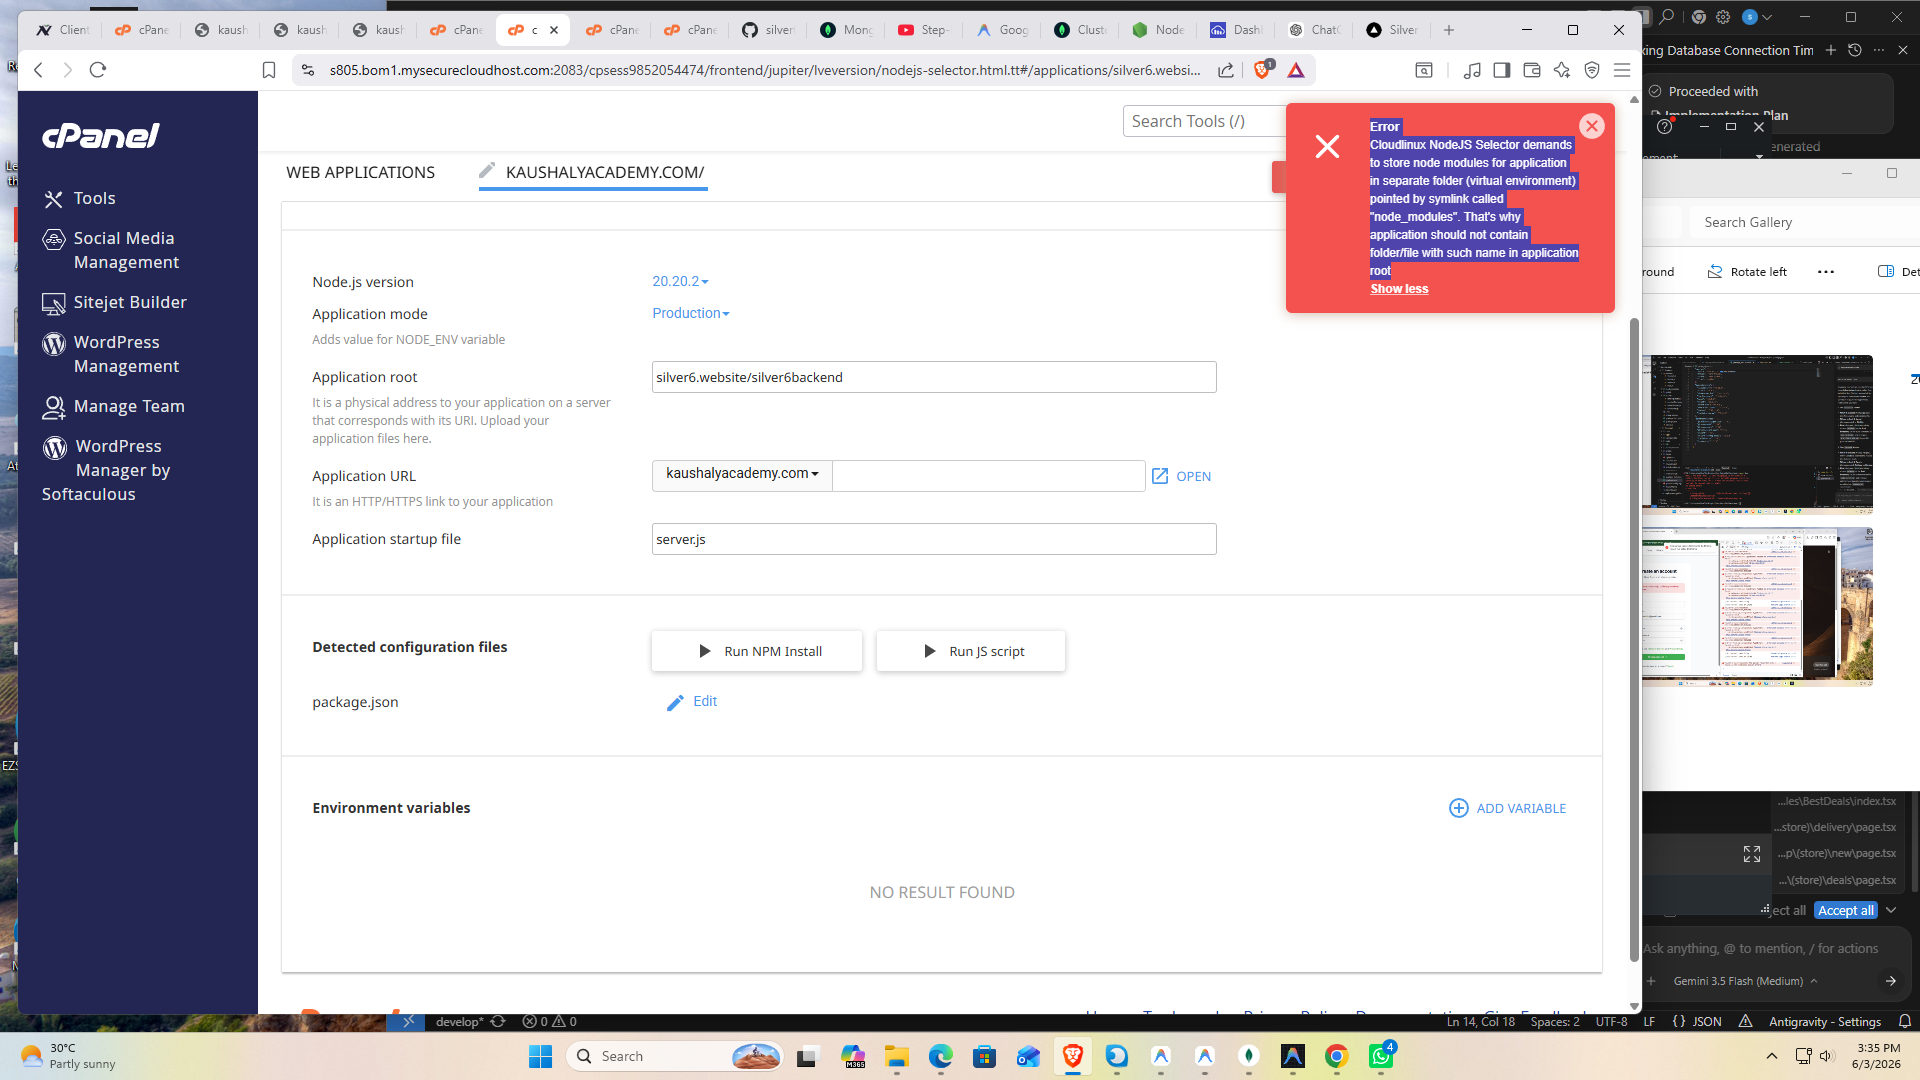Click the Application URL path field
Viewport: 1920px width, 1080px height.
[988, 476]
